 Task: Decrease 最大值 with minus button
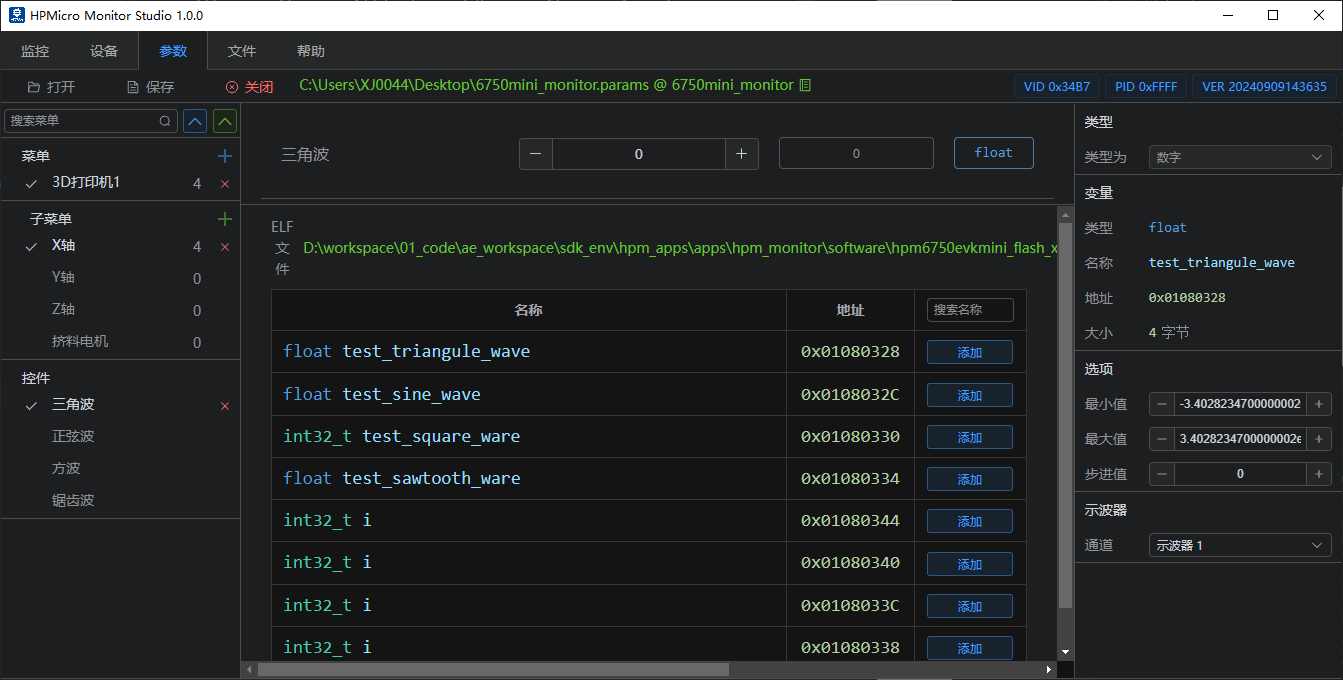pos(1161,439)
